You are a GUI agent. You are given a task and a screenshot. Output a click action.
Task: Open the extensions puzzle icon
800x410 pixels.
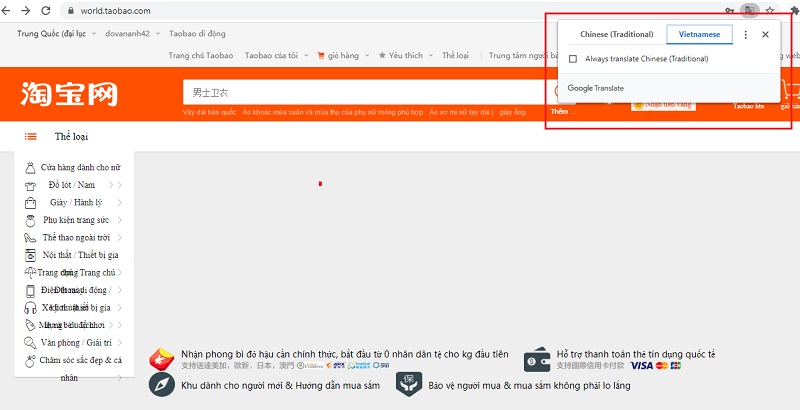tap(795, 10)
